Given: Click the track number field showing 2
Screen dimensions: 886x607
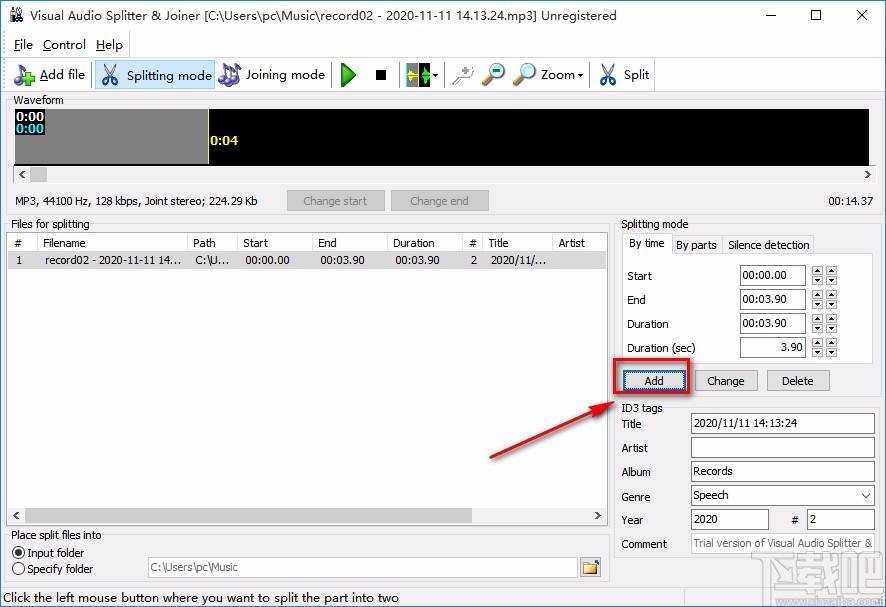Looking at the screenshot, I should coord(841,519).
